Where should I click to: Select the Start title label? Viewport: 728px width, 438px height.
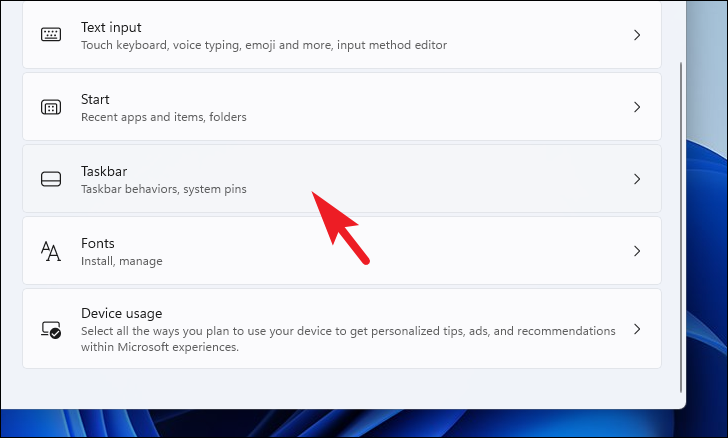tap(95, 99)
